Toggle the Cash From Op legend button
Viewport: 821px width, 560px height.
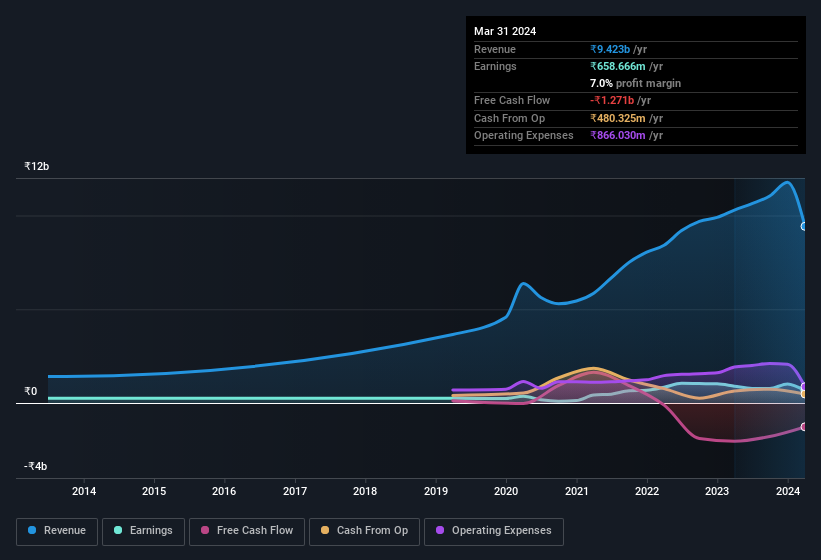[x=364, y=531]
